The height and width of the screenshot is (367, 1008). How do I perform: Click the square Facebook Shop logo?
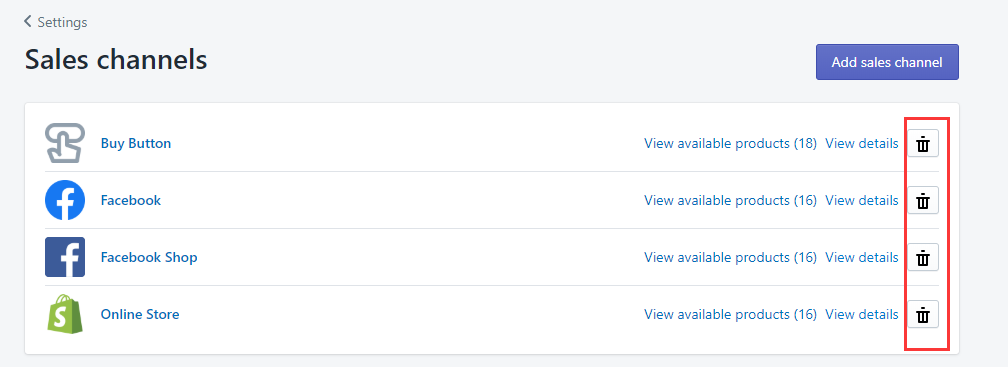[65, 257]
